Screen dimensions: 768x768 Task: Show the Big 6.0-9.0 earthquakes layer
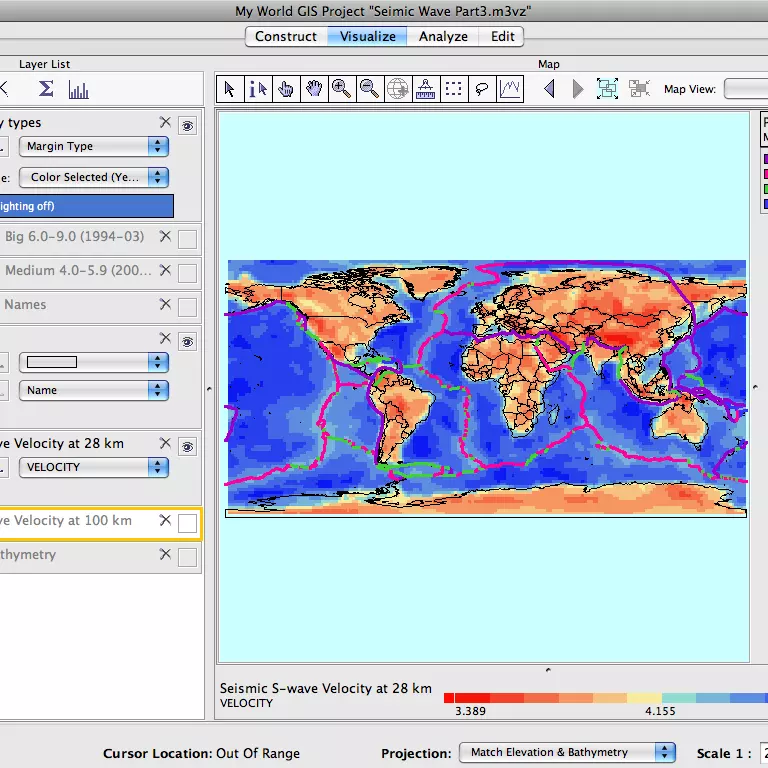point(187,239)
